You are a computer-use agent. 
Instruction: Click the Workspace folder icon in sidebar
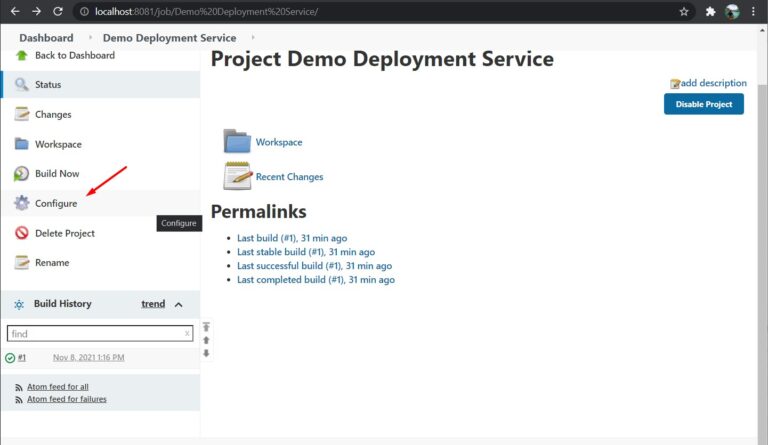pyautogui.click(x=21, y=144)
